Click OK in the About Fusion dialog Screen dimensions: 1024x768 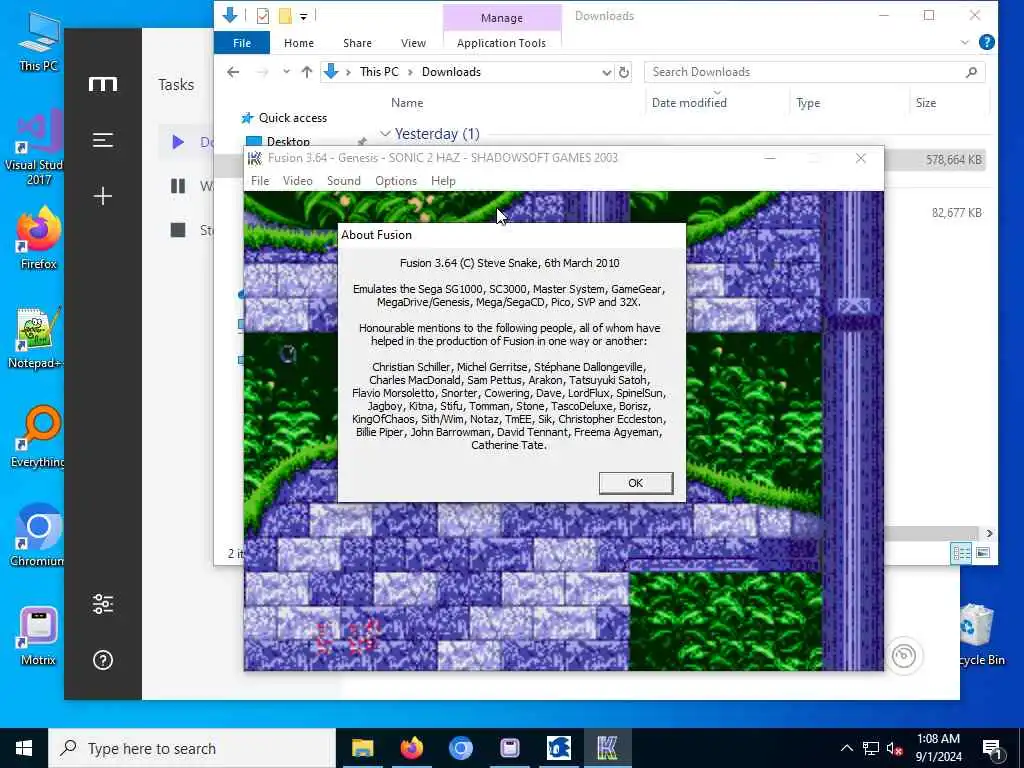635,483
